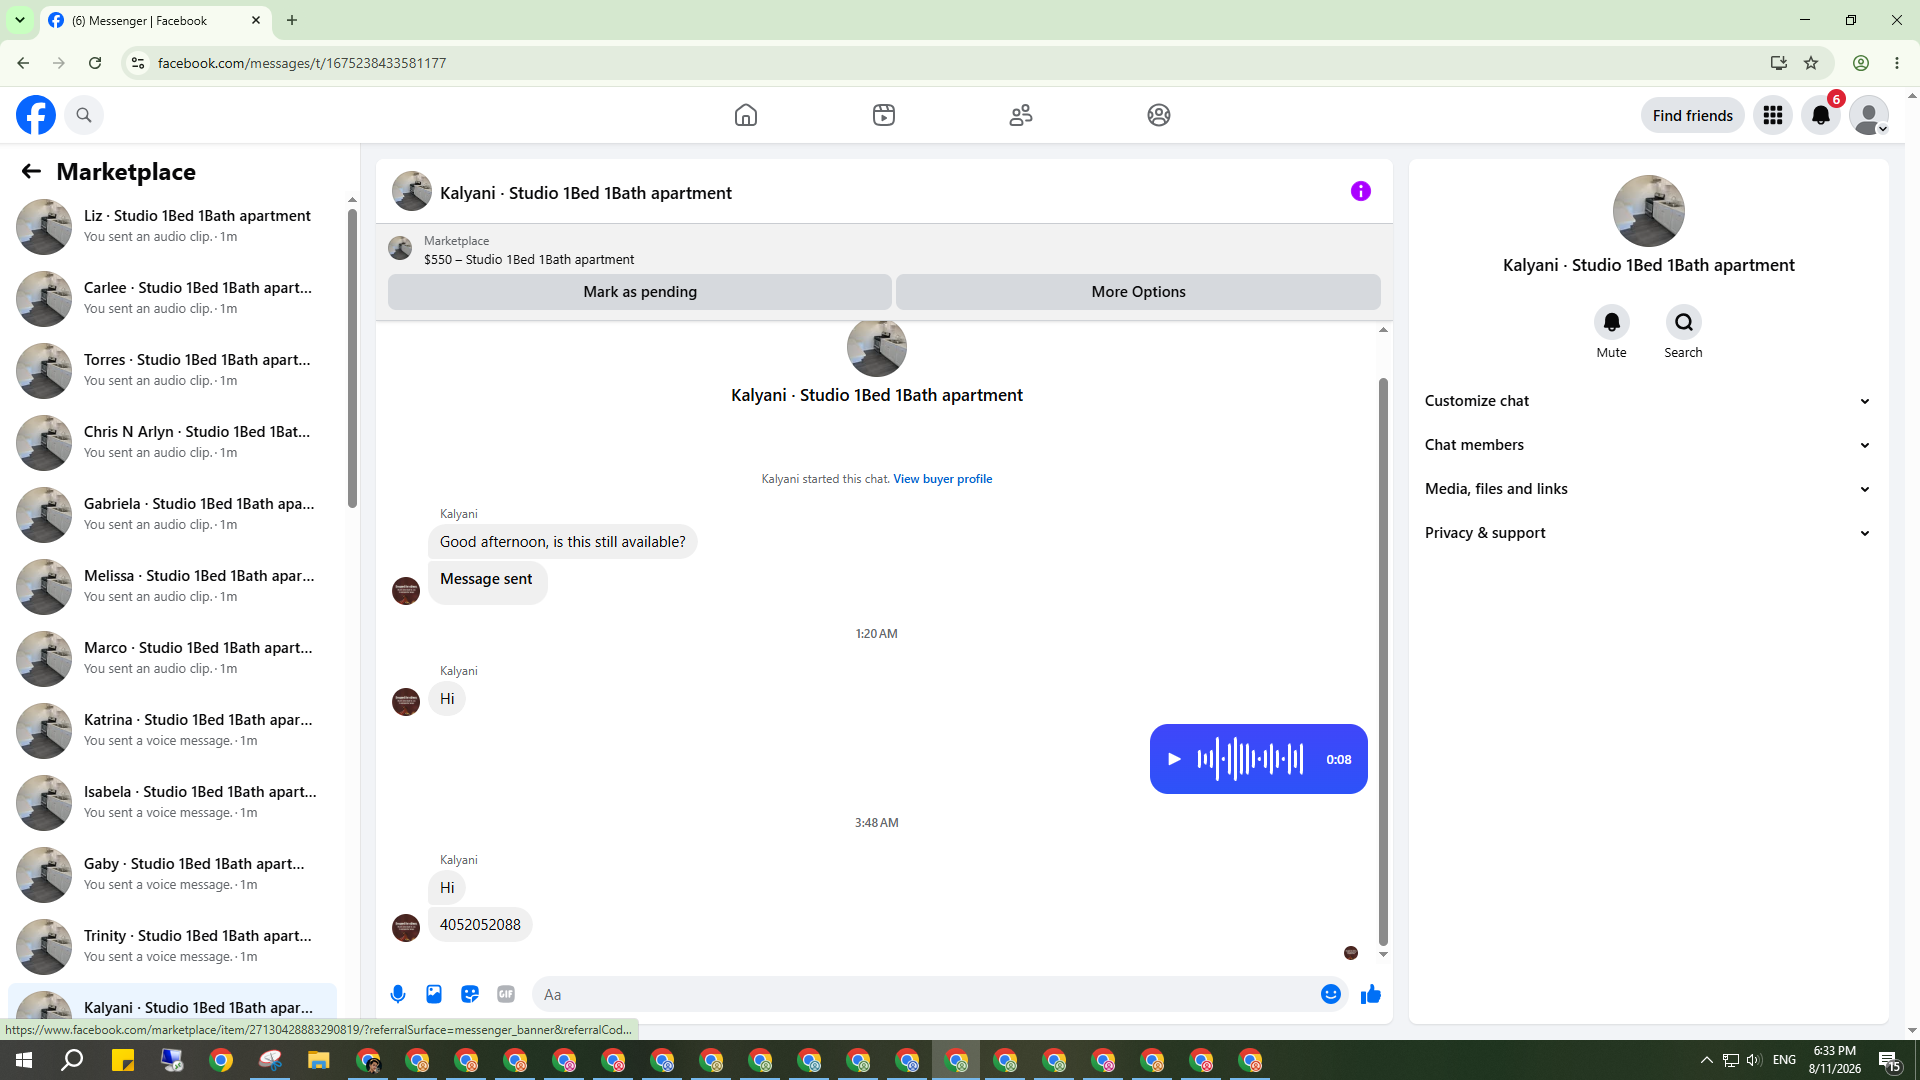Image resolution: width=1920 pixels, height=1080 pixels.
Task: Open Isabela Studio apartment conversation
Action: pos(172,802)
